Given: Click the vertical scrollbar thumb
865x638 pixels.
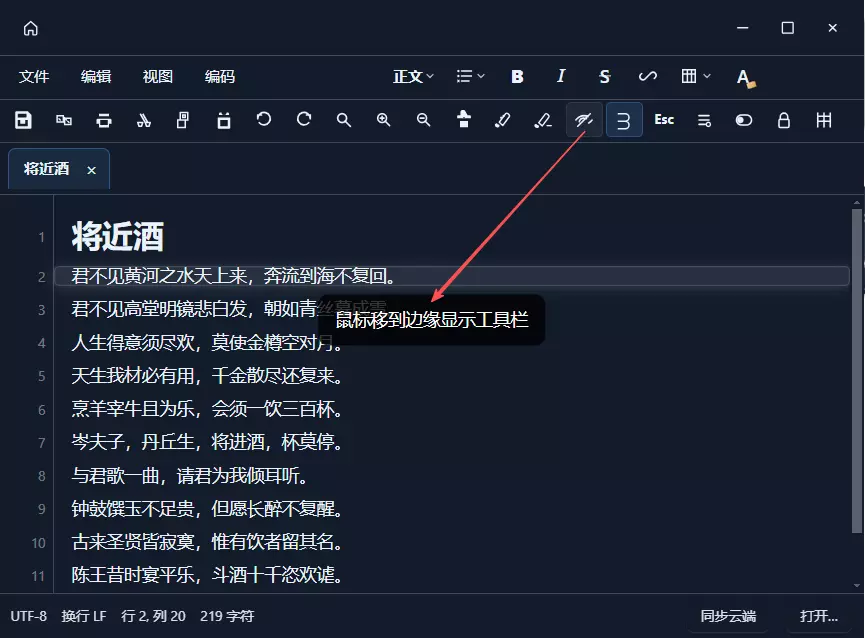Looking at the screenshot, I should 856,371.
